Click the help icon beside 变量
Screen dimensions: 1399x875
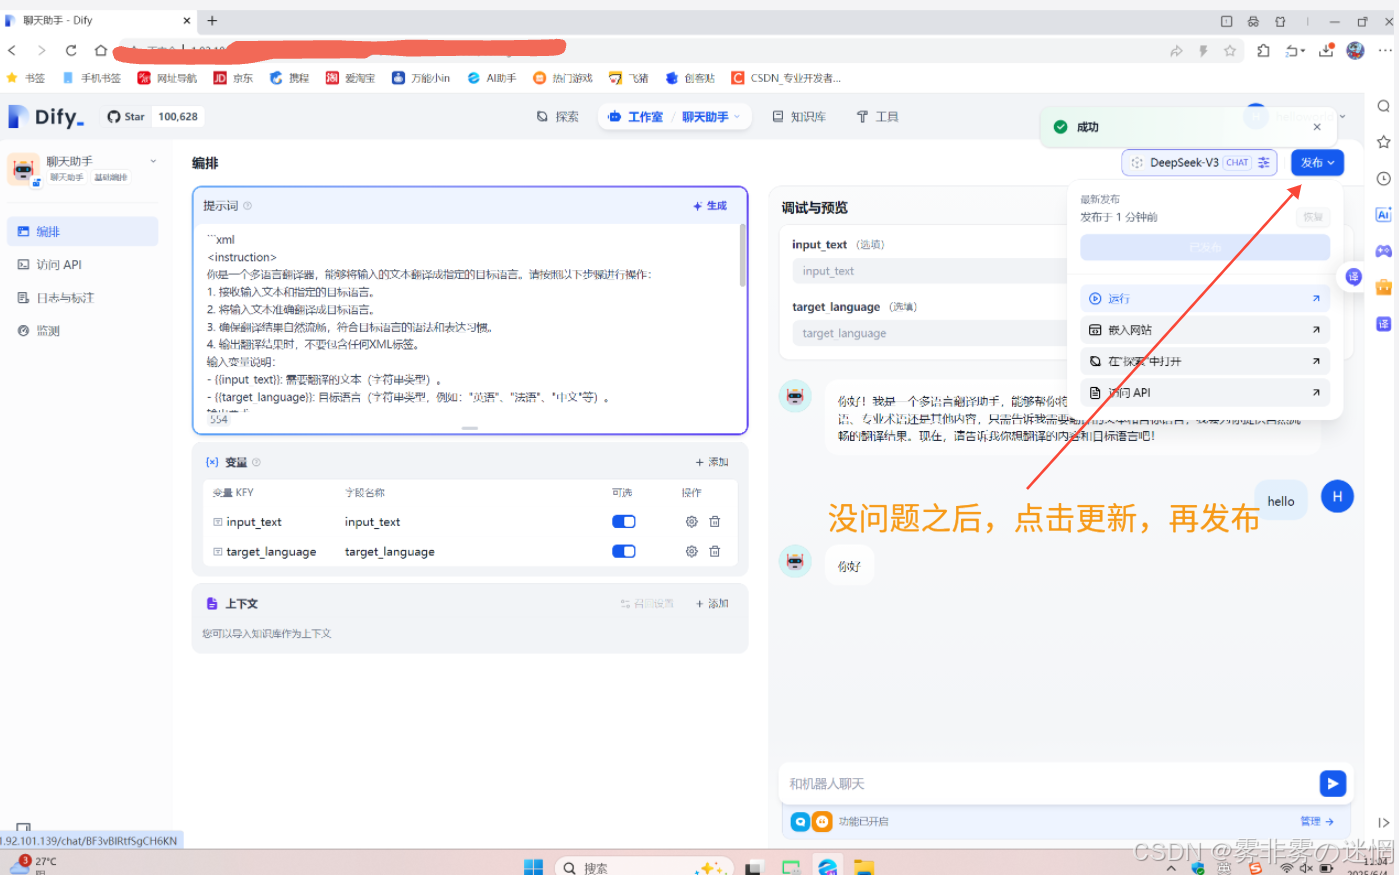coord(256,462)
